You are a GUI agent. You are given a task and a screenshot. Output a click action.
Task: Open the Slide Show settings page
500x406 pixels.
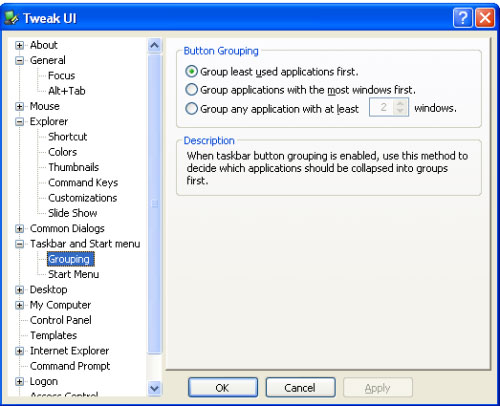73,213
